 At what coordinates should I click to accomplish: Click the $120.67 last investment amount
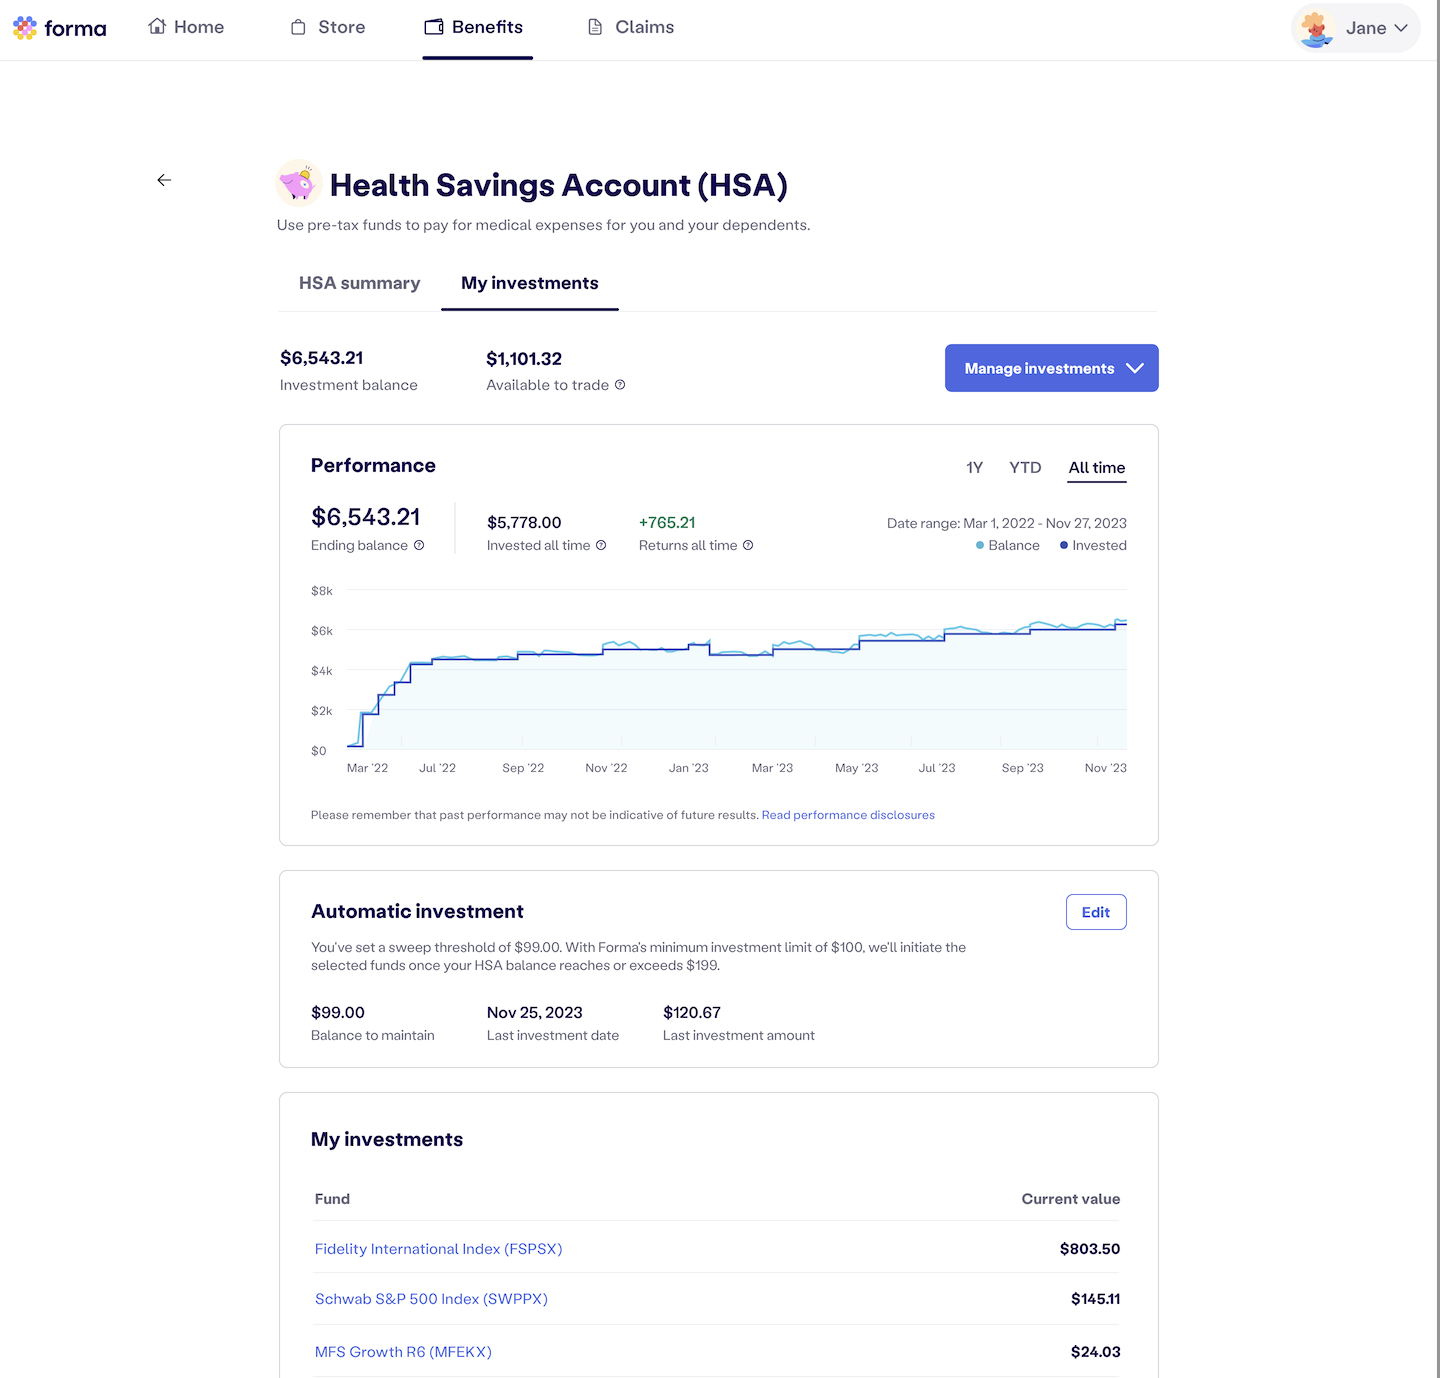click(x=692, y=1012)
